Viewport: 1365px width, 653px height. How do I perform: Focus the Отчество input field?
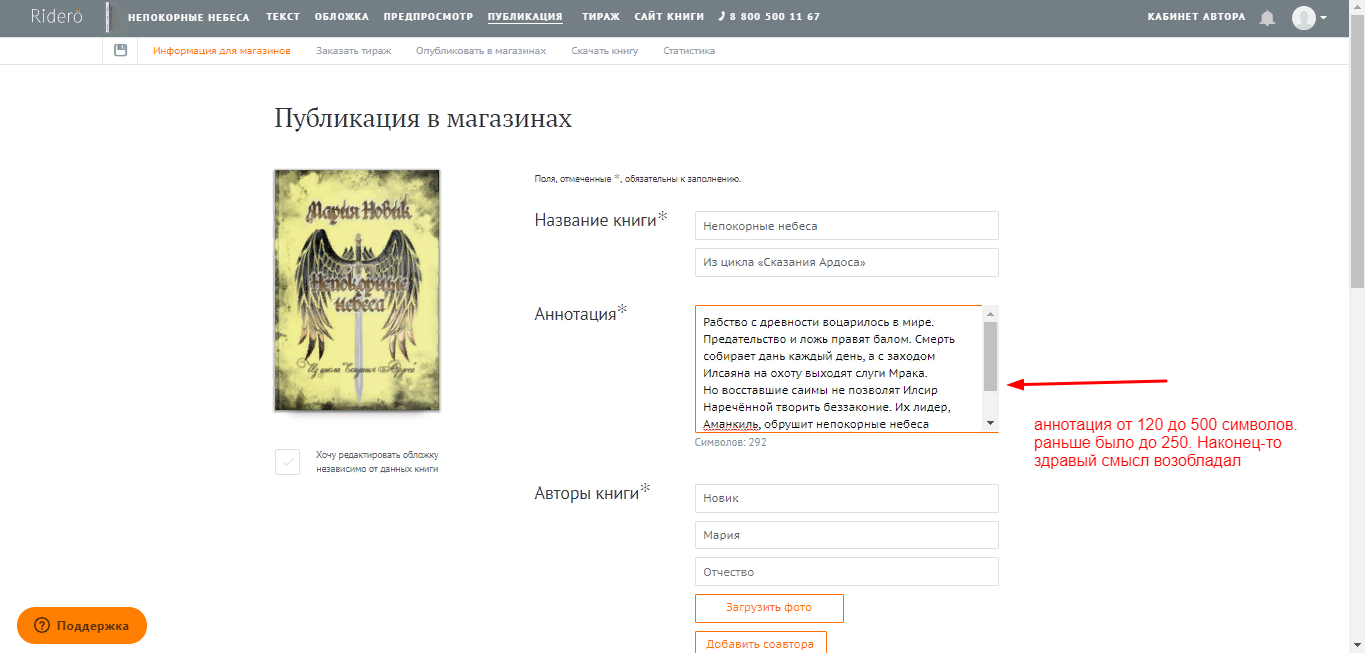(847, 572)
